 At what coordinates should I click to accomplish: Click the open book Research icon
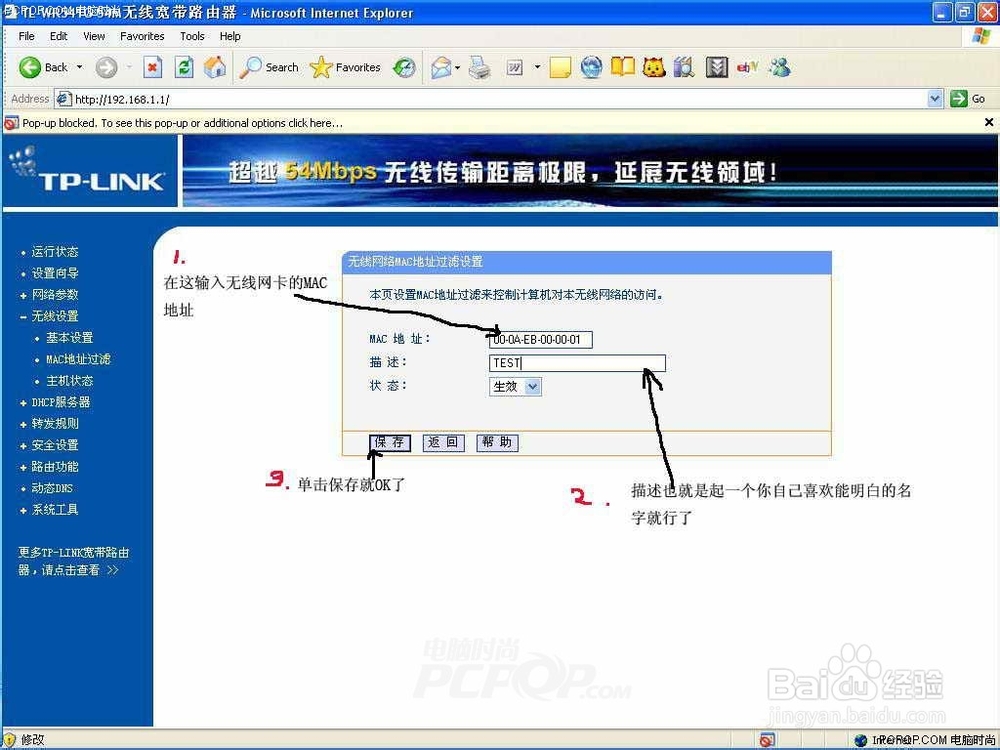coord(622,67)
